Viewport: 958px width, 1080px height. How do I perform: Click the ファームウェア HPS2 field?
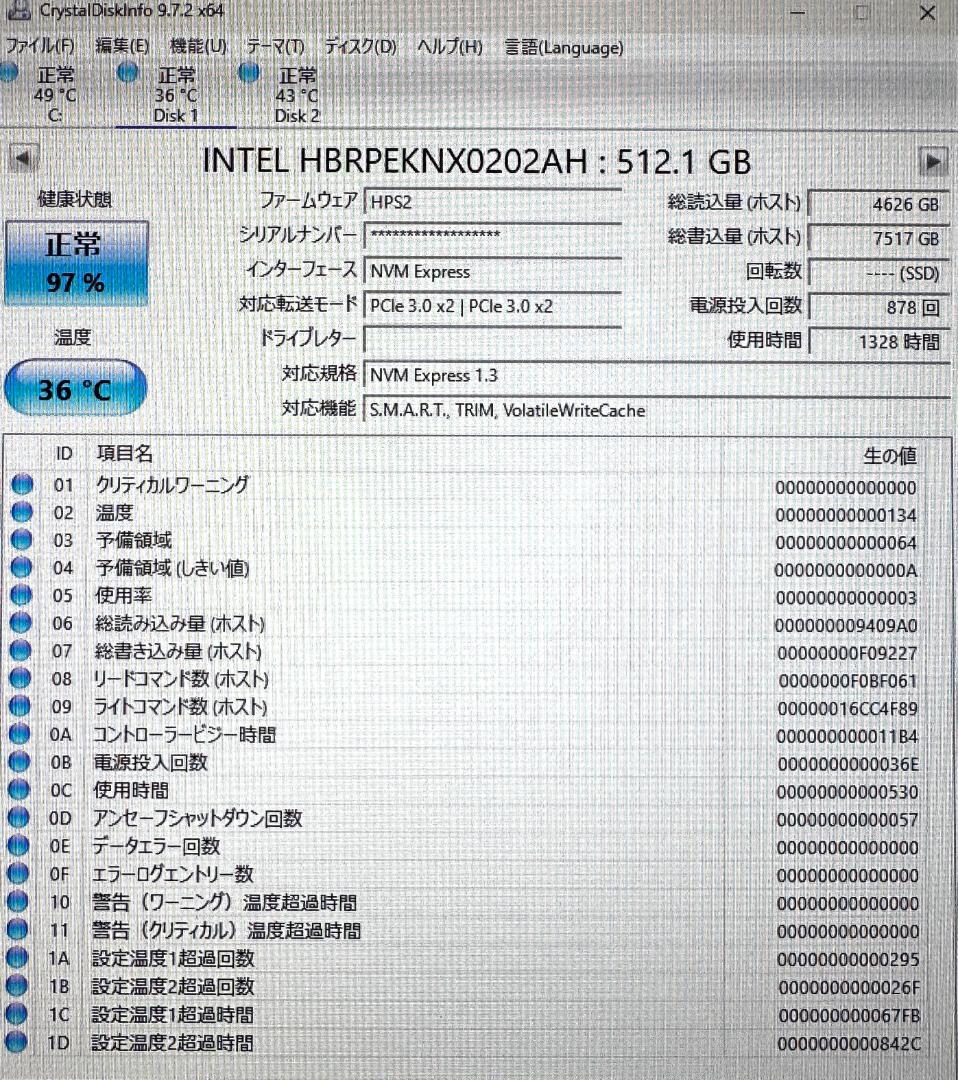click(492, 202)
